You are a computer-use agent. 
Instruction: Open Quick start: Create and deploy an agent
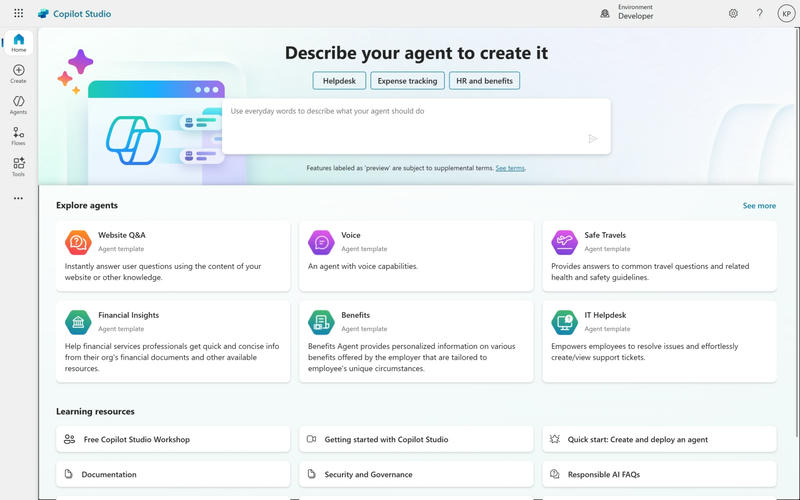pos(659,439)
